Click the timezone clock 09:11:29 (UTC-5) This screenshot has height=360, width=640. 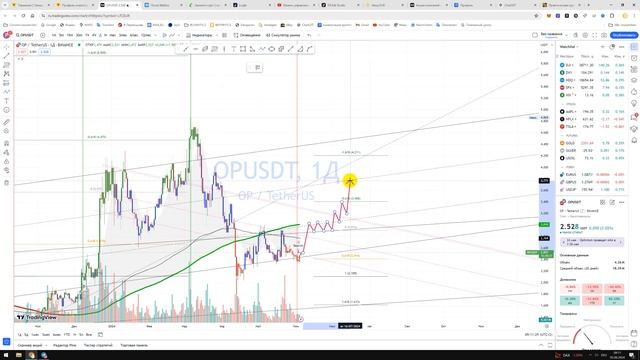point(538,335)
